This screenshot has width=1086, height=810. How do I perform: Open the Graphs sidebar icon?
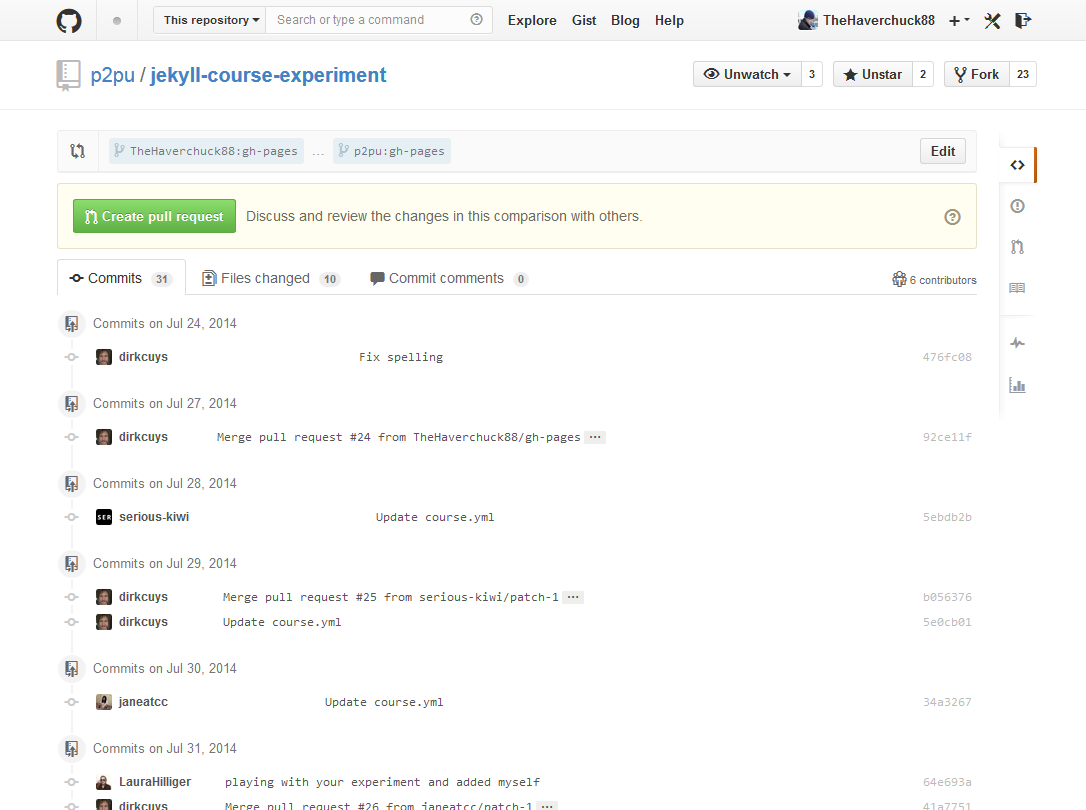(x=1017, y=385)
